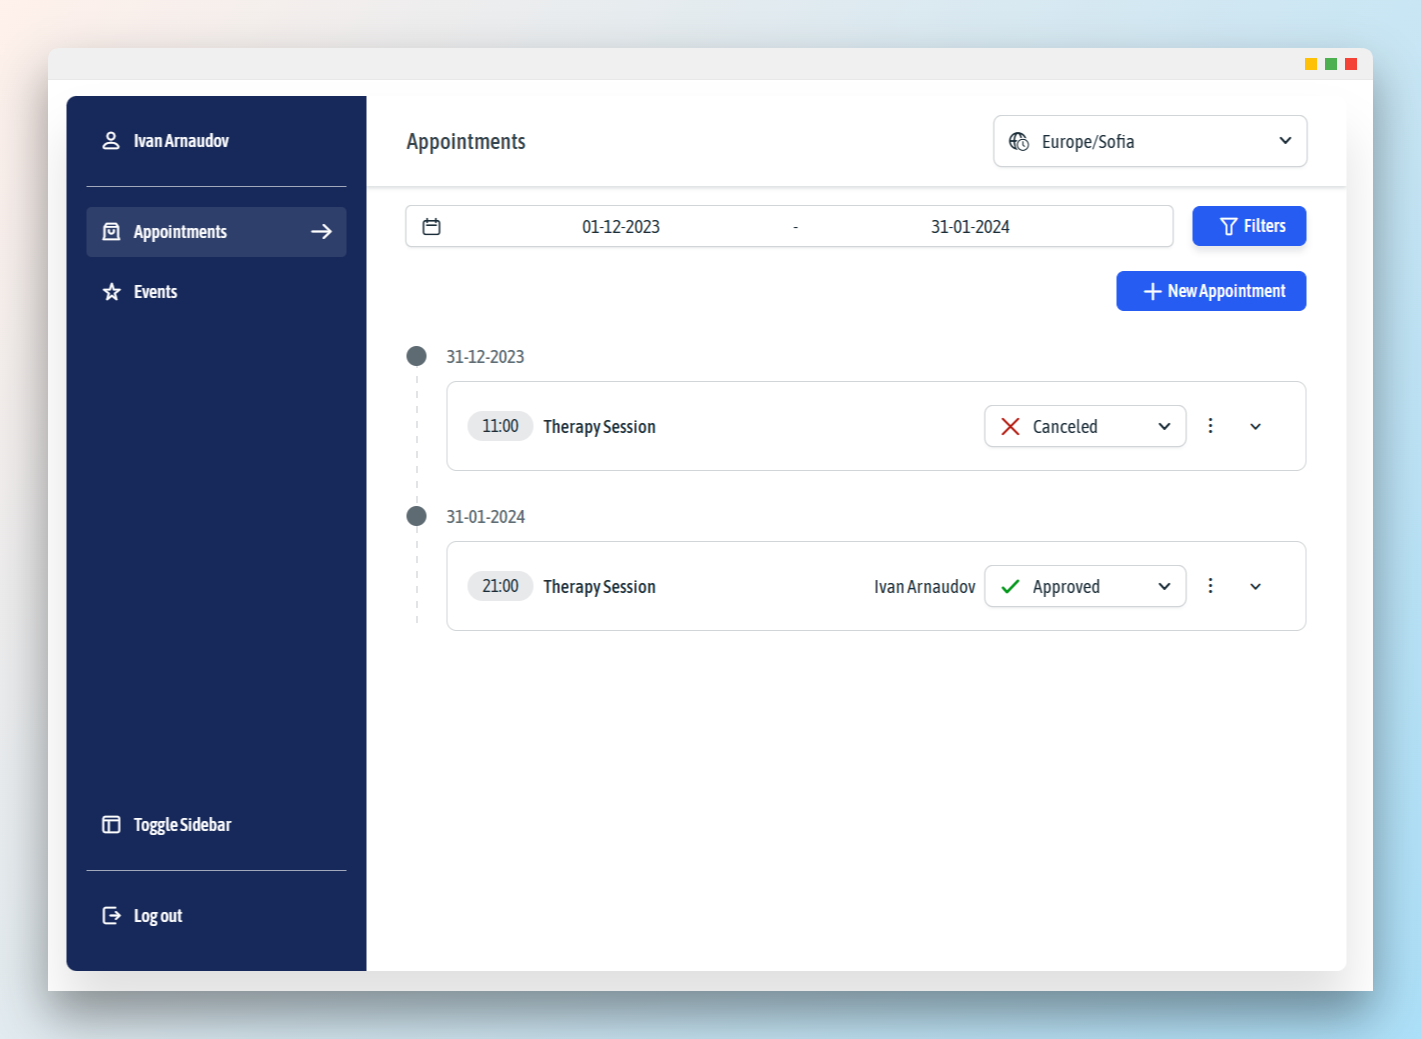This screenshot has width=1421, height=1039.
Task: Go to the Events page
Action: coord(155,292)
